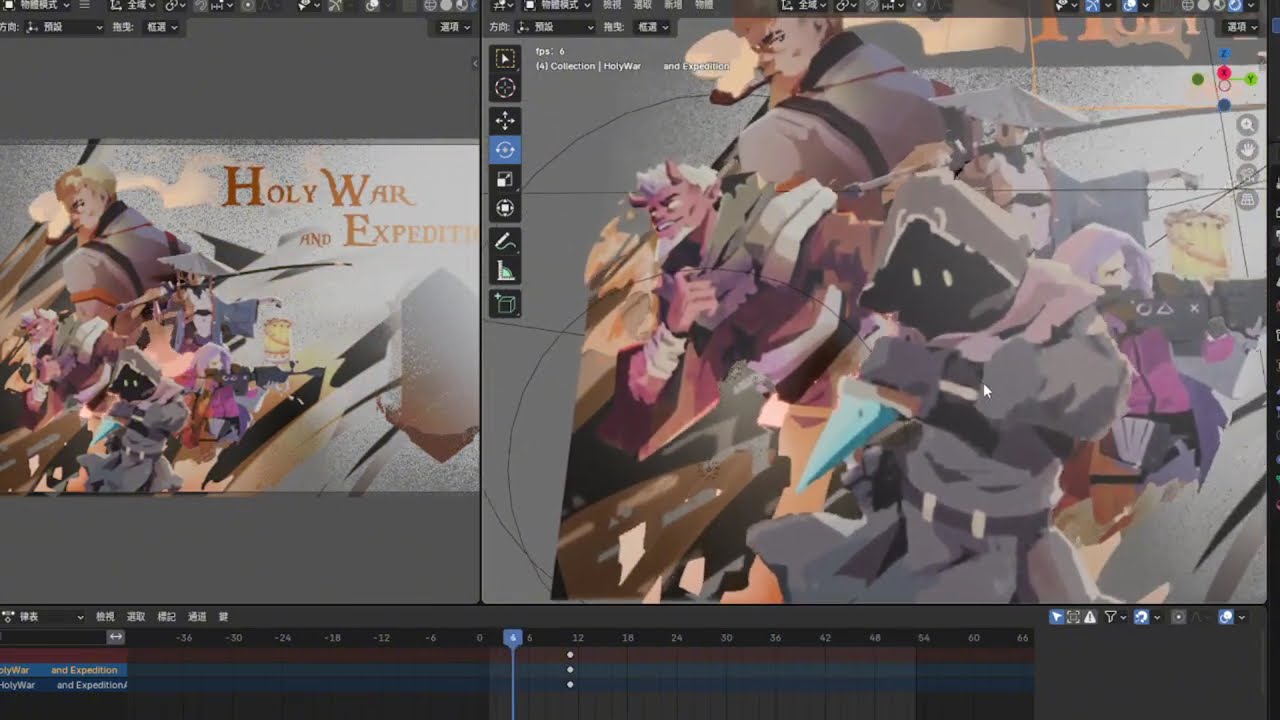Open the dope sheet mode dropdown 律表
1280x720 pixels.
(42, 617)
